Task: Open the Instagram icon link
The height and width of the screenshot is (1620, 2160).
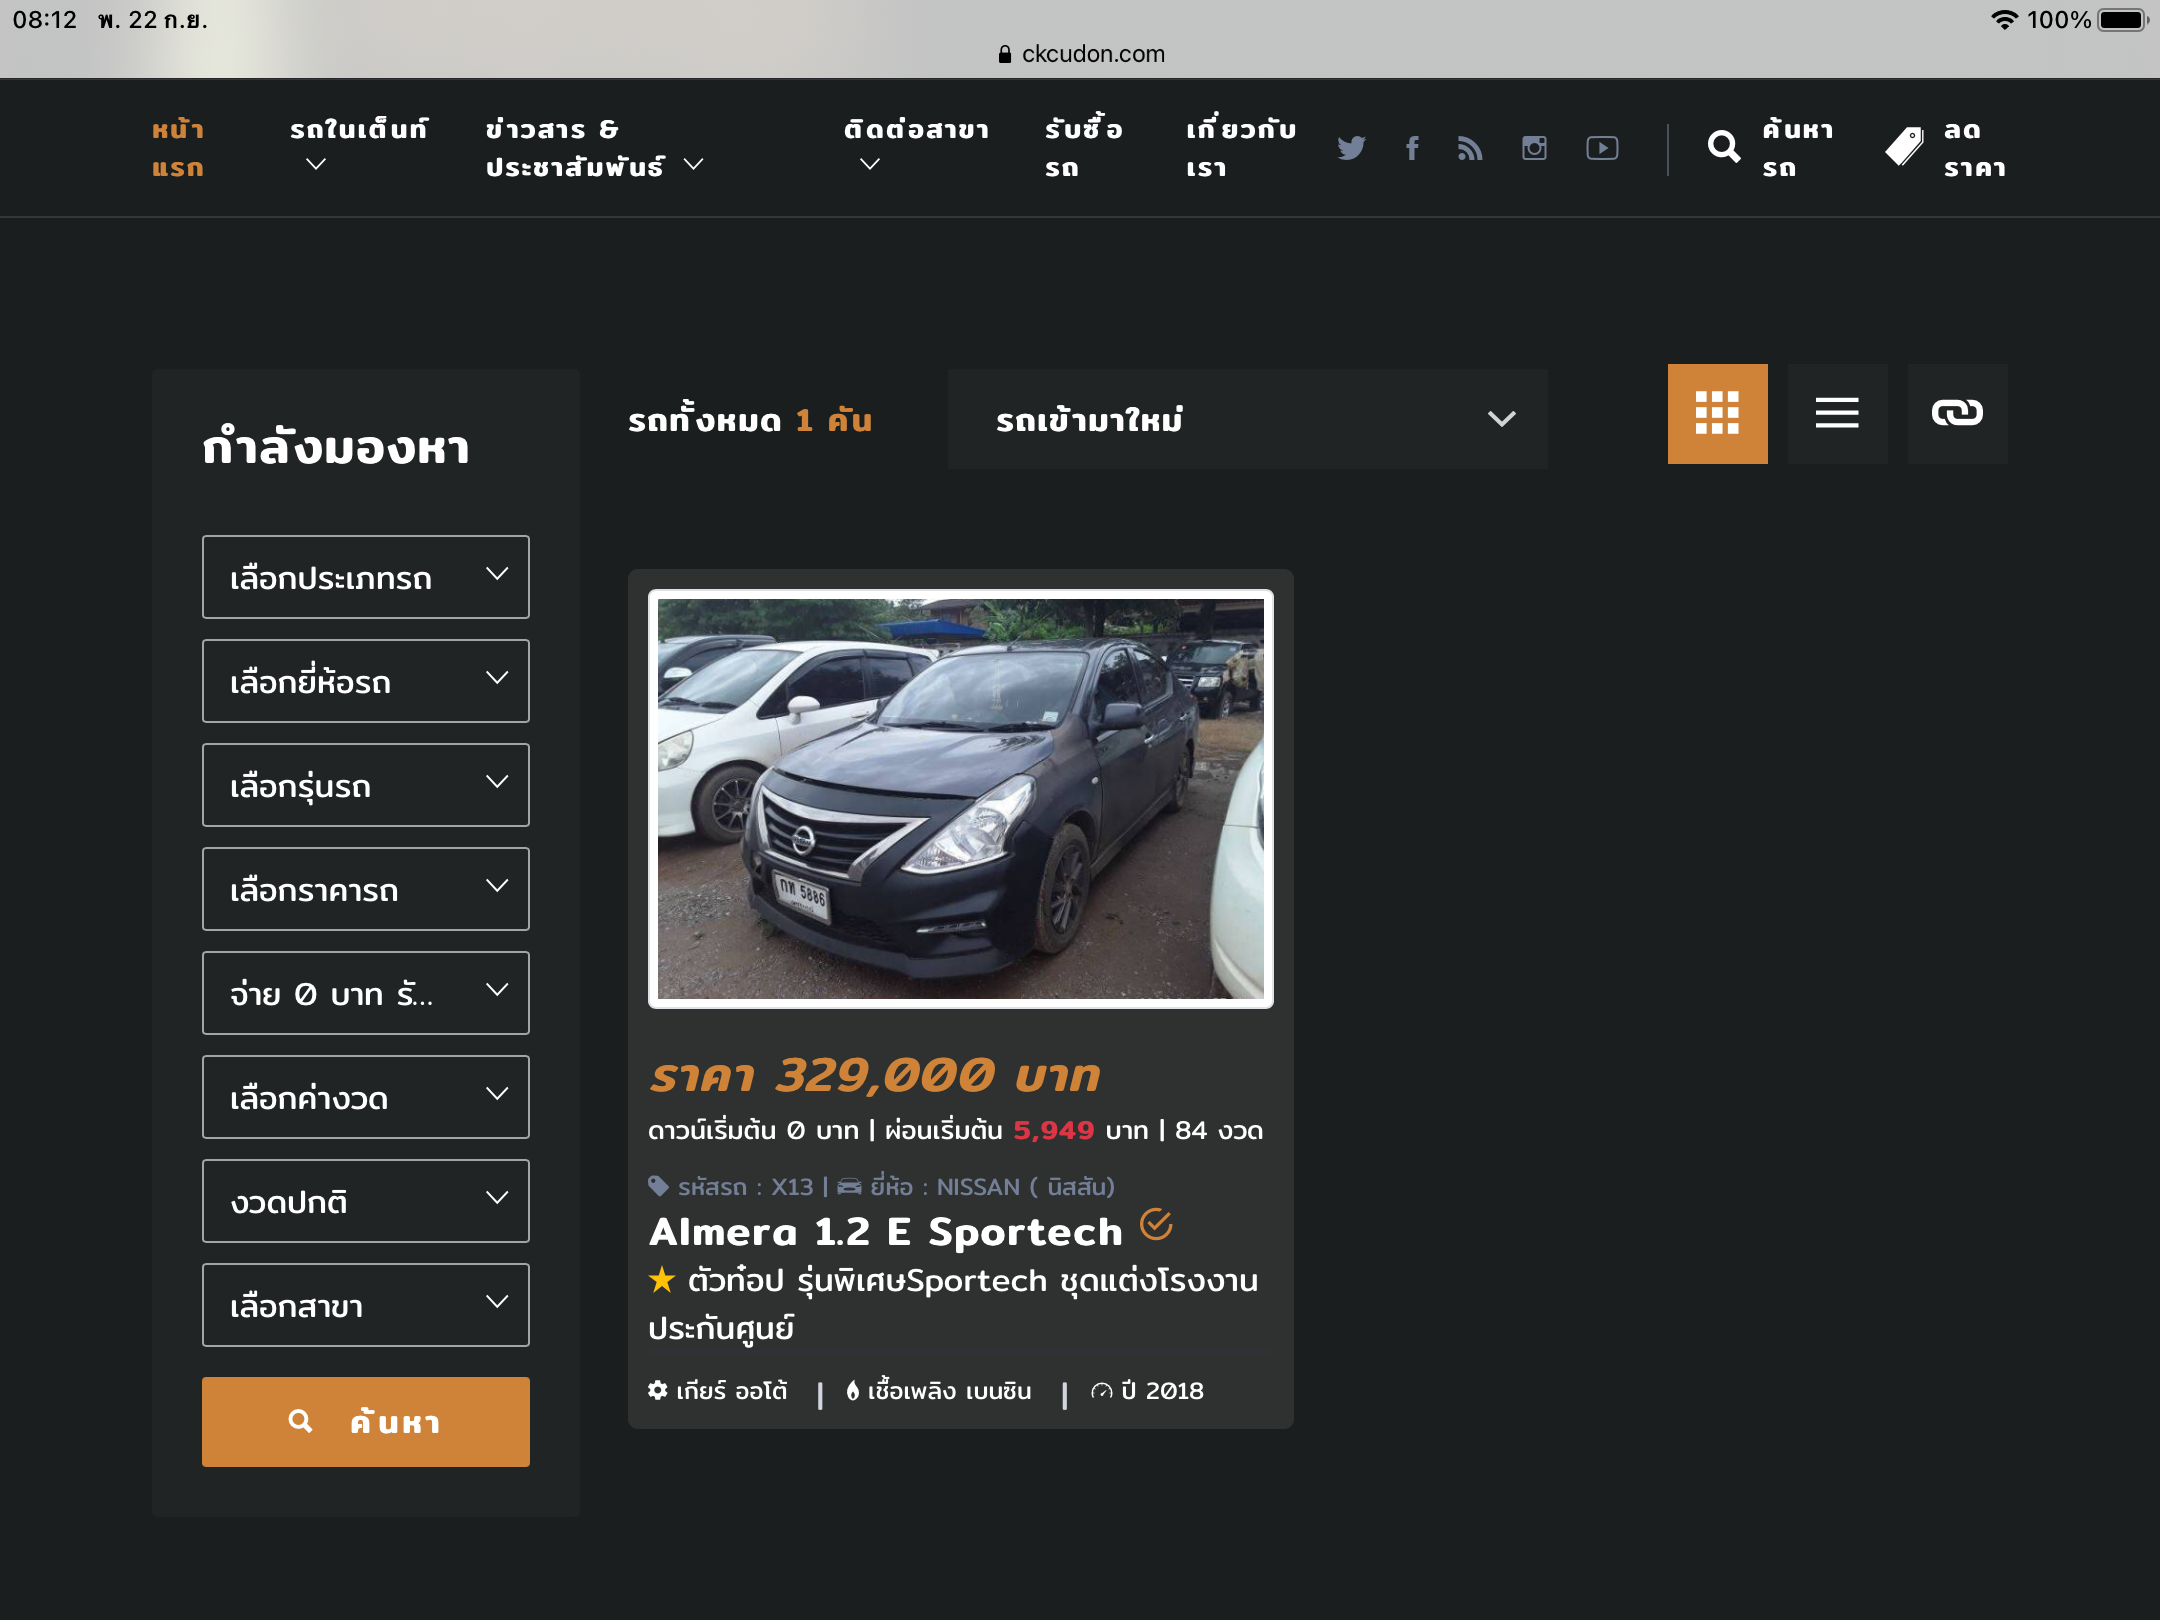Action: [1534, 148]
